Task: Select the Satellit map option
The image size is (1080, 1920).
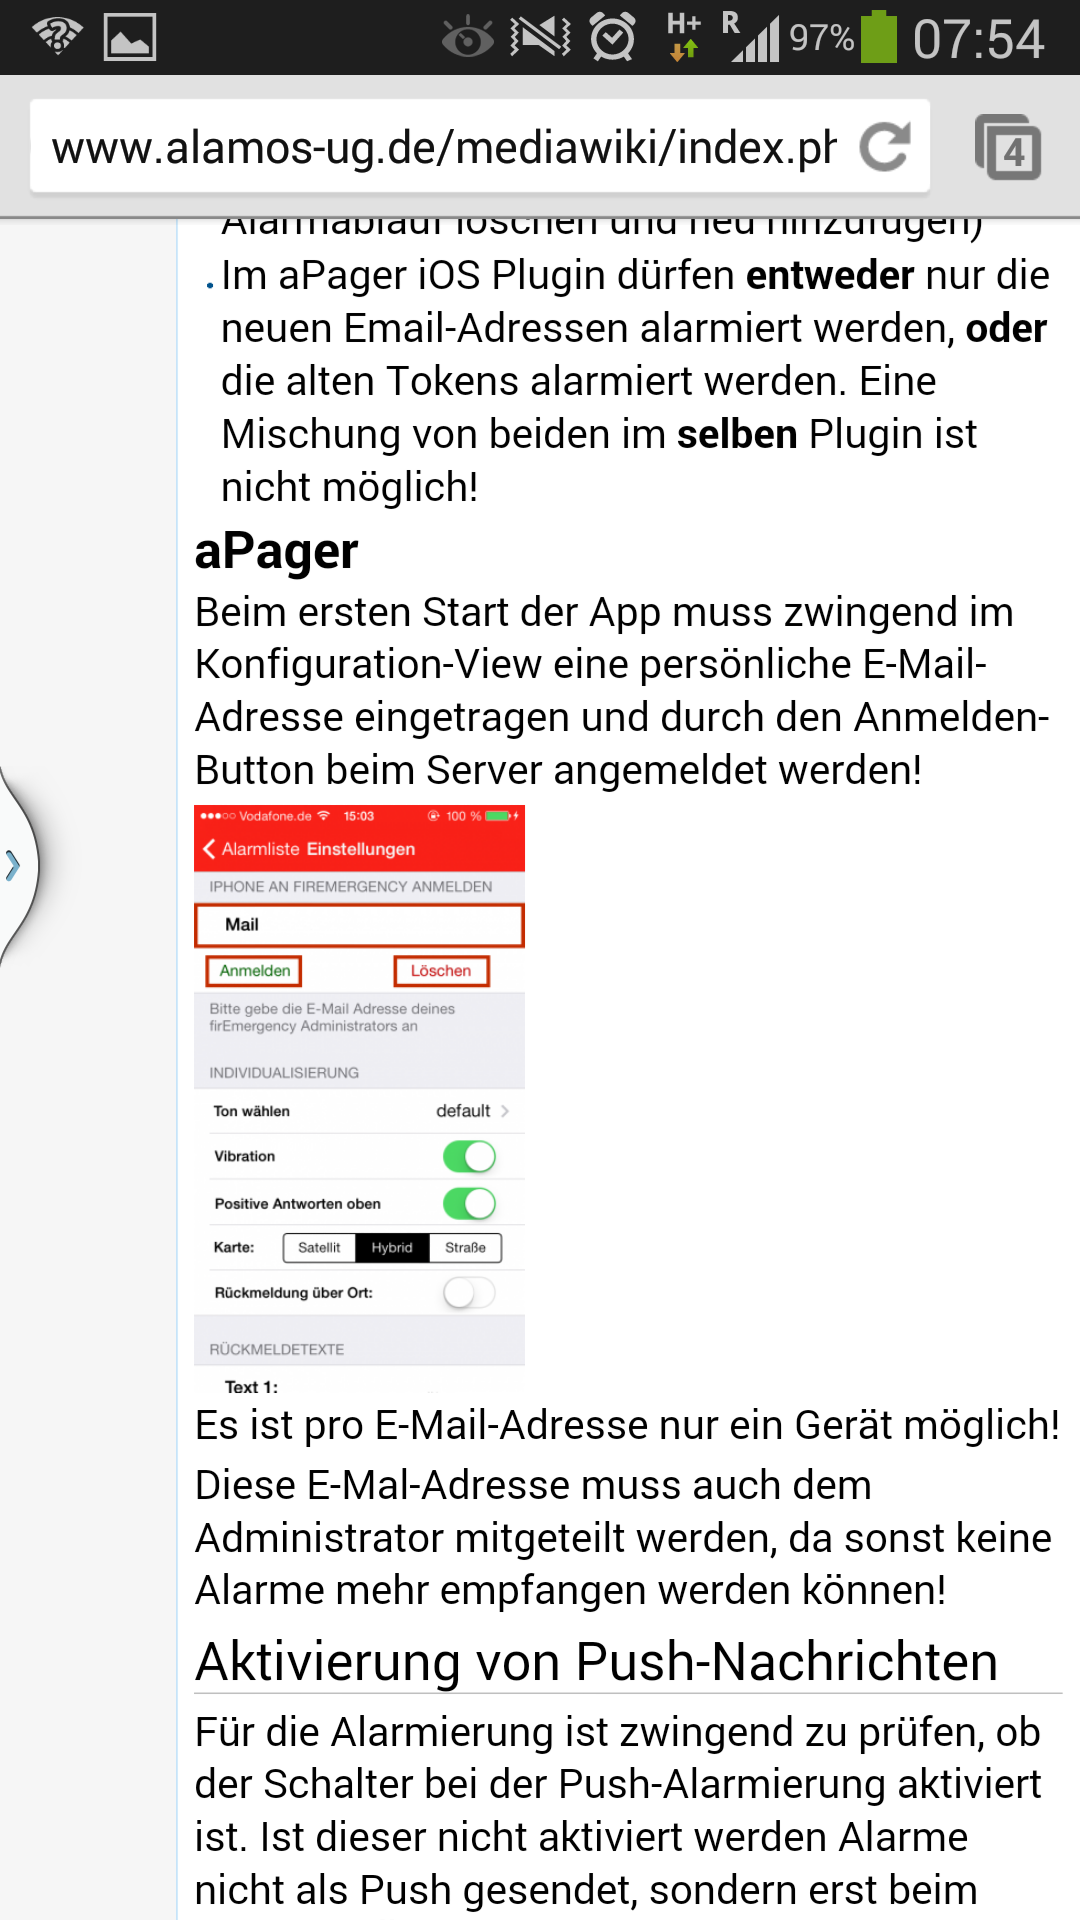Action: 319,1248
